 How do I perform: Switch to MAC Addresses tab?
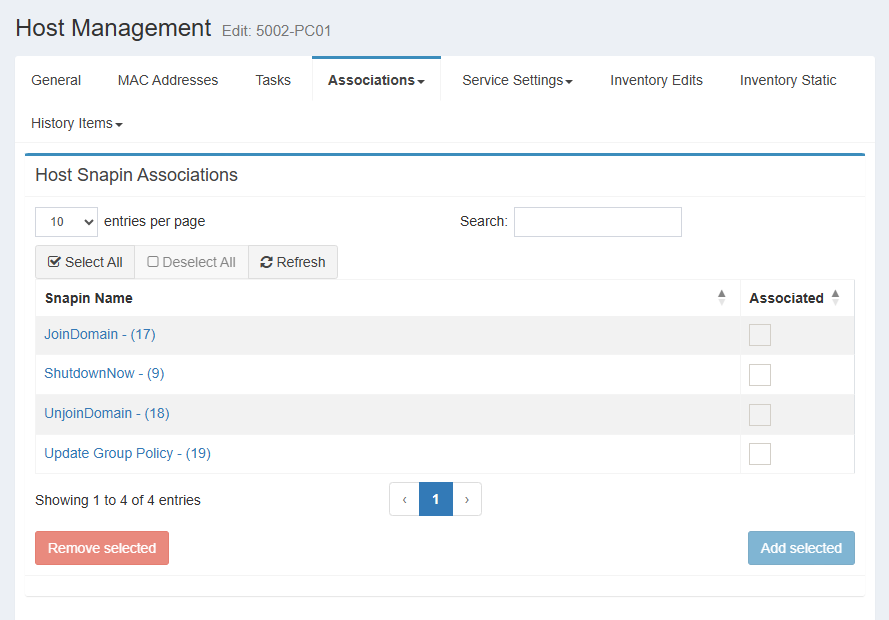tap(168, 80)
